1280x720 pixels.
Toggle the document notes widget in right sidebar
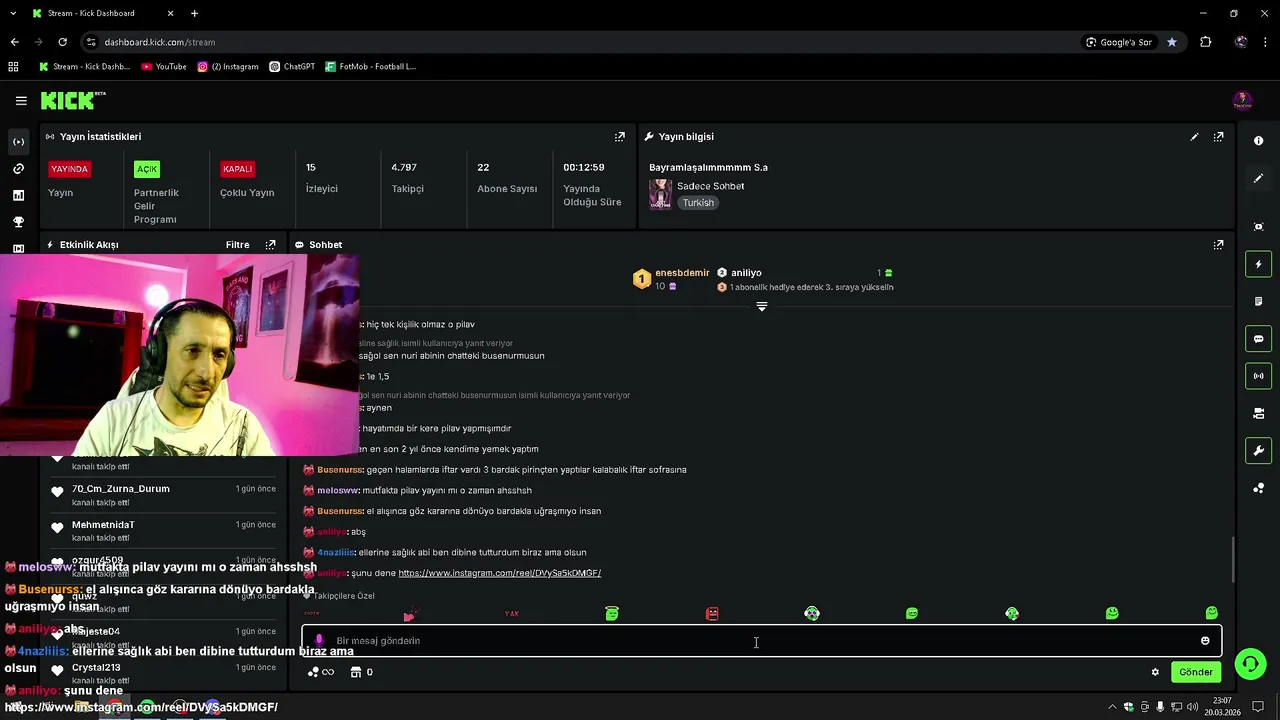(x=1258, y=301)
